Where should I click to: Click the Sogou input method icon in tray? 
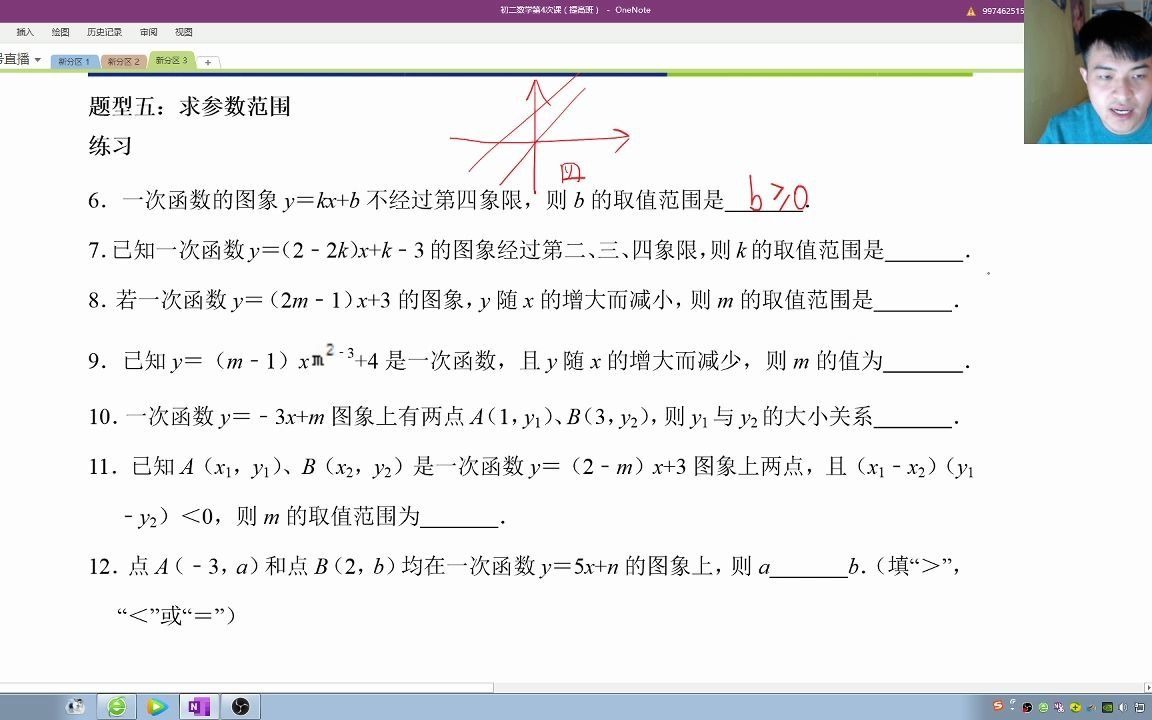coord(998,707)
